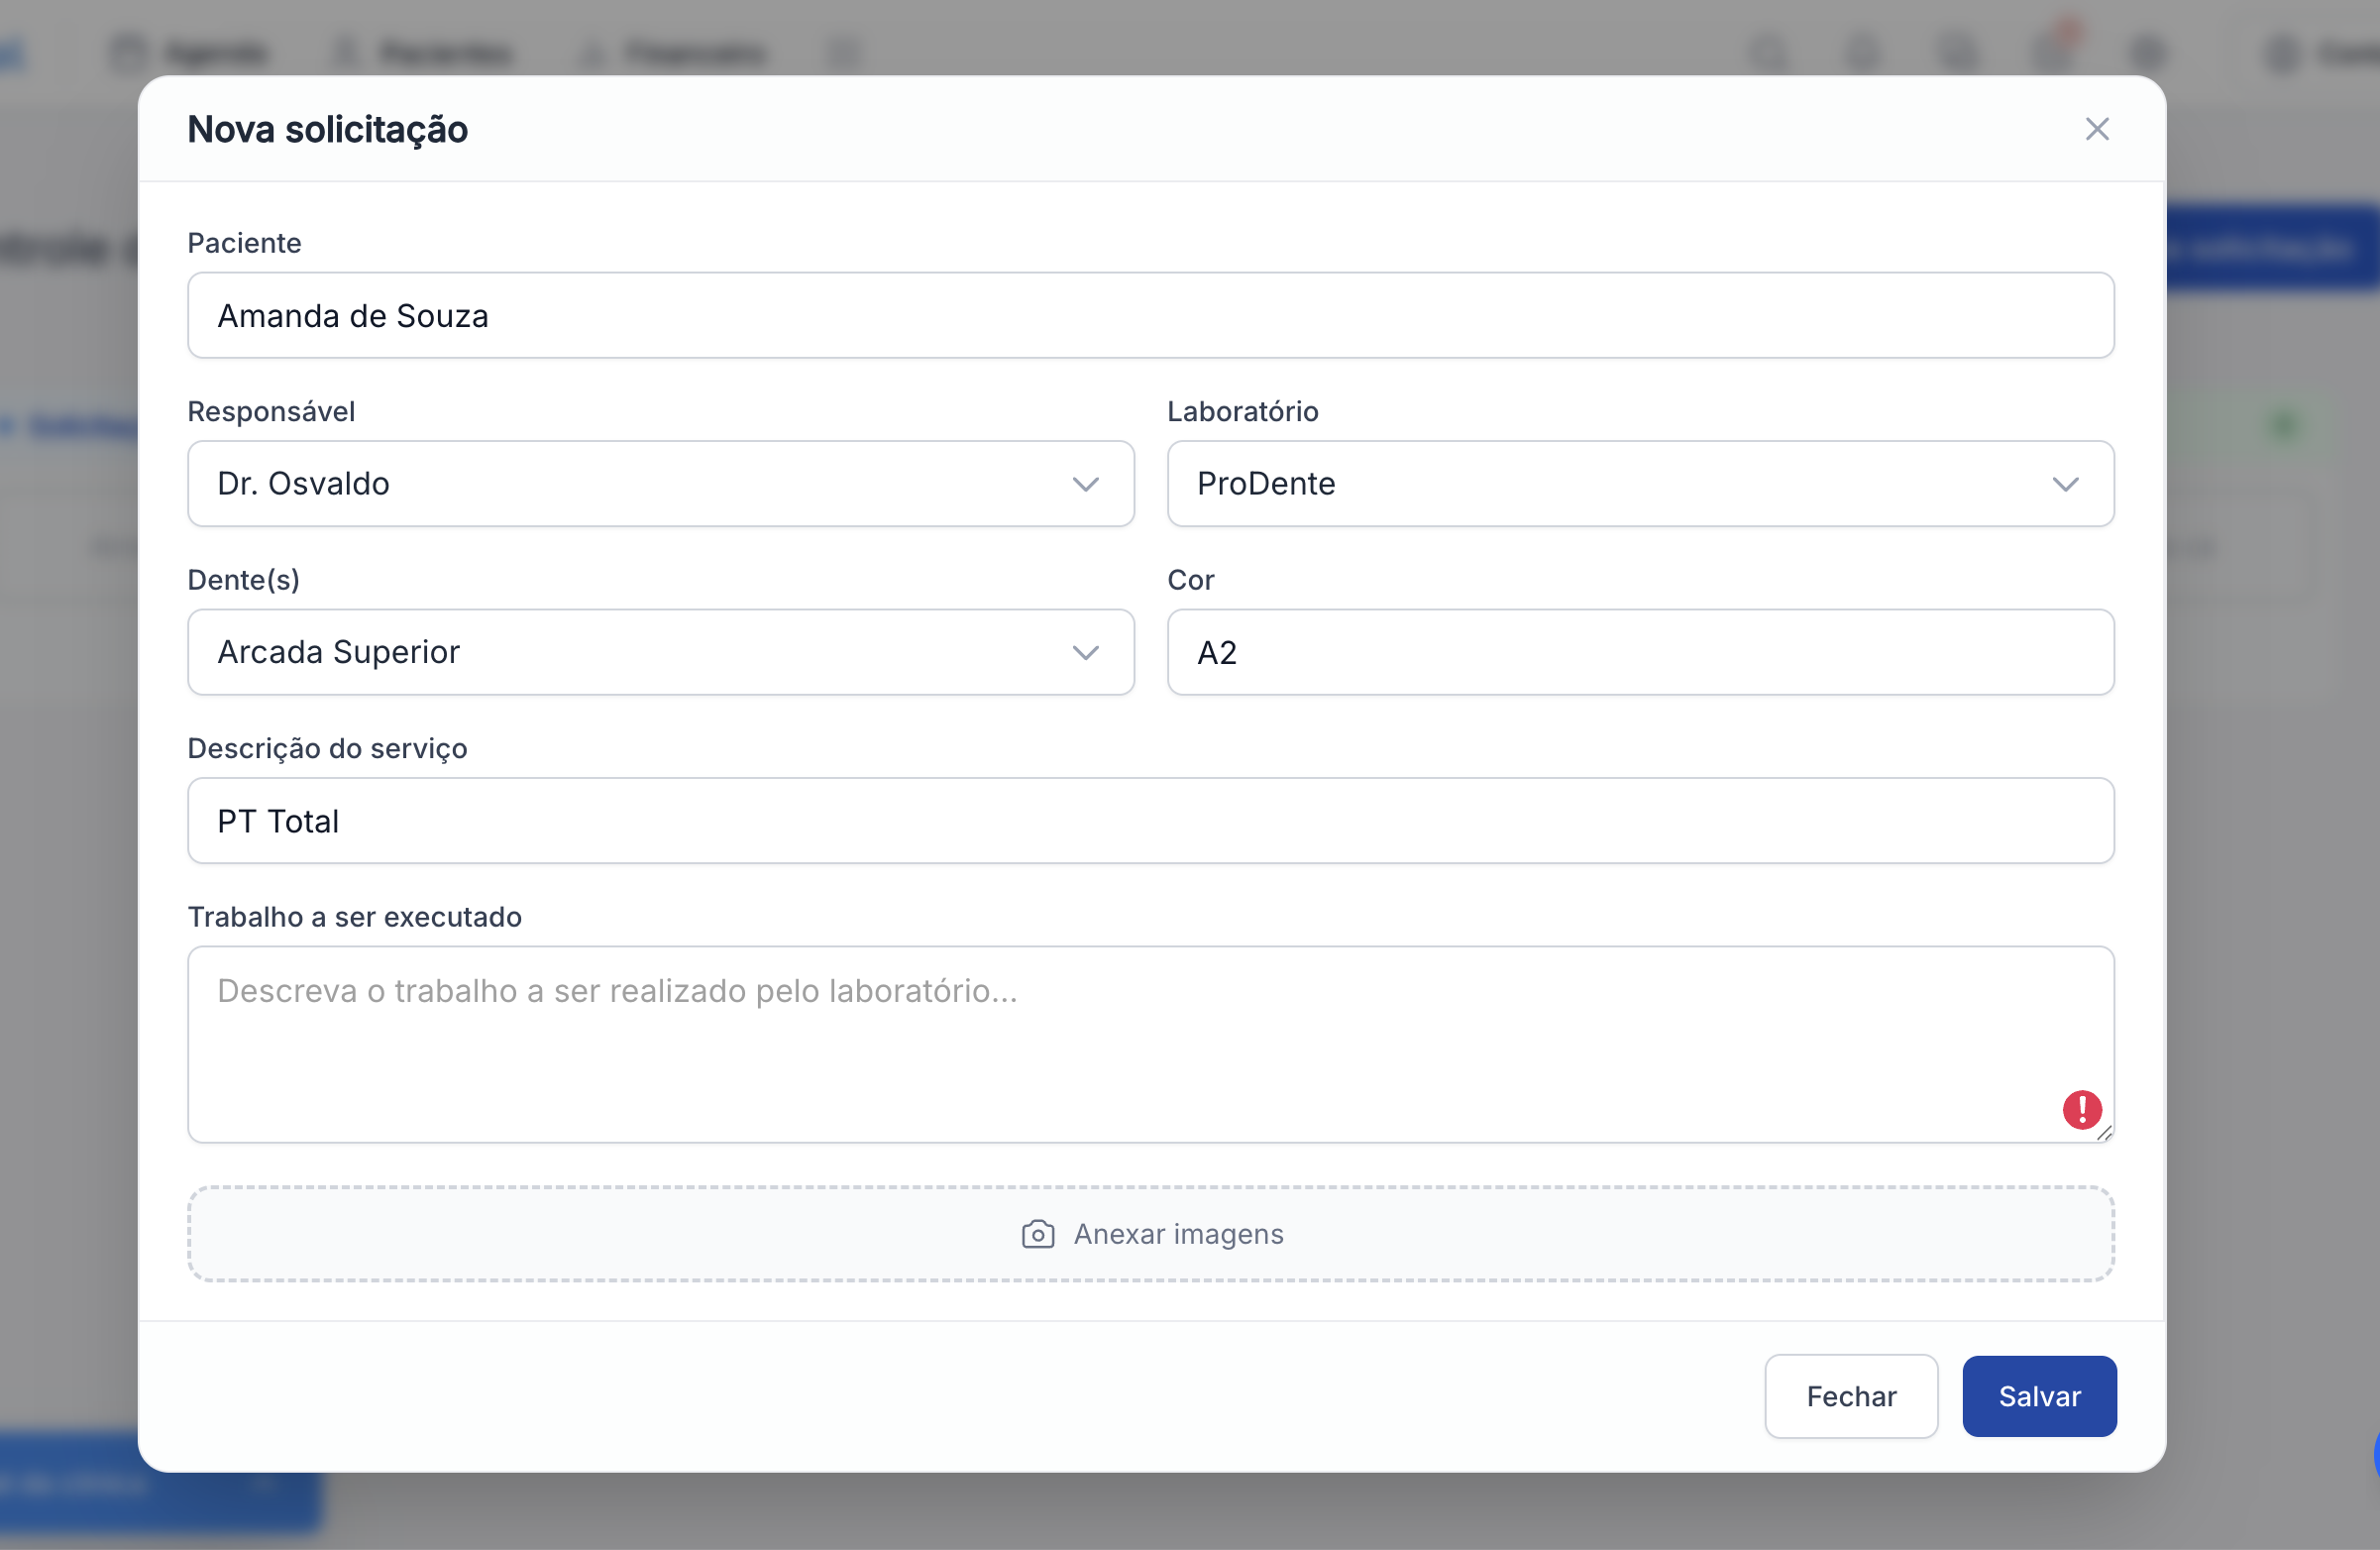
Task: Click the blurred search magnifier in top bar
Action: pos(1768,52)
